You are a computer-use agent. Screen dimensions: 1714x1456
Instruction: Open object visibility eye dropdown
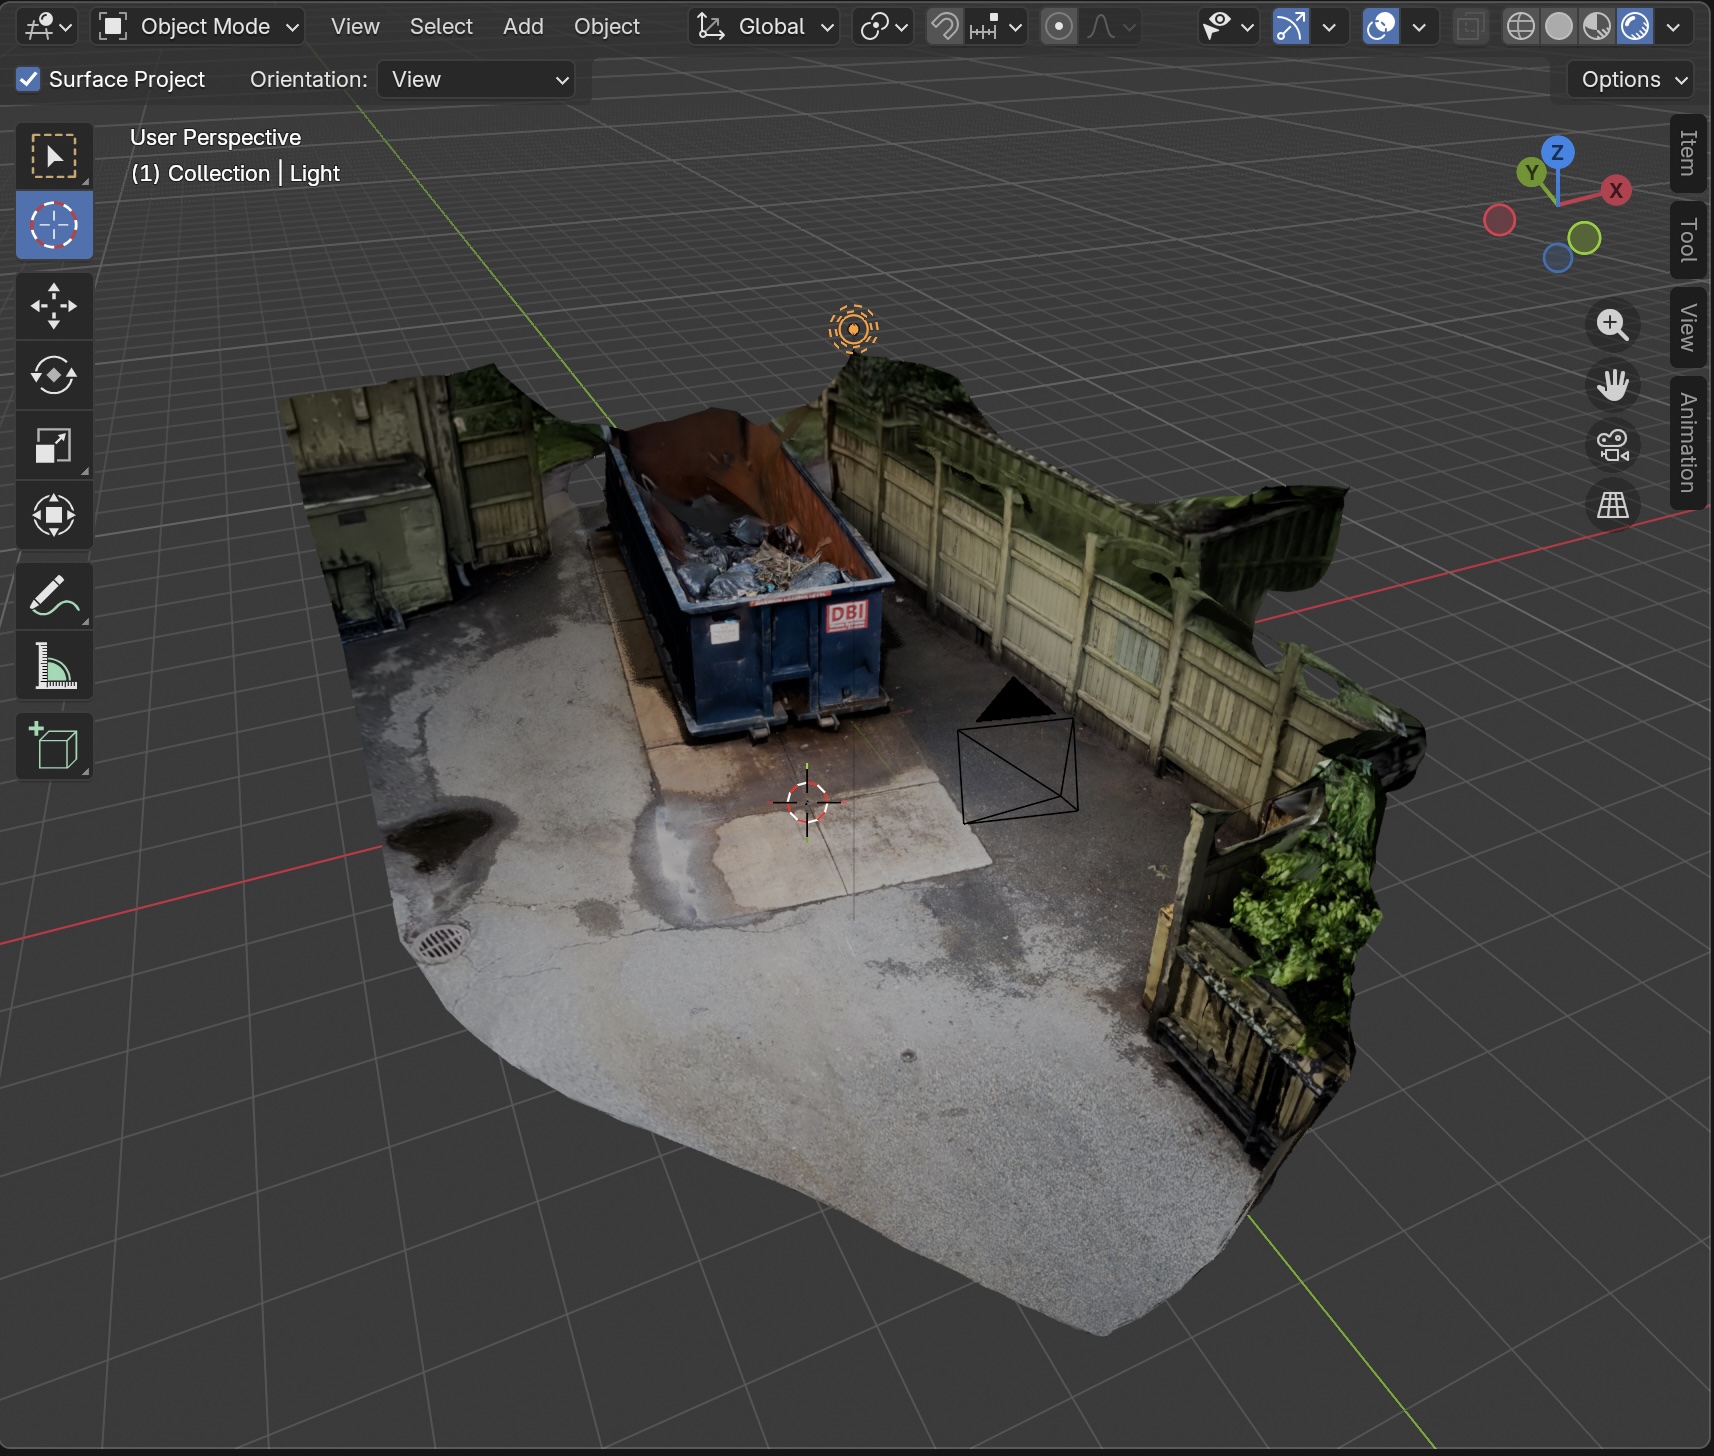(x=1227, y=27)
